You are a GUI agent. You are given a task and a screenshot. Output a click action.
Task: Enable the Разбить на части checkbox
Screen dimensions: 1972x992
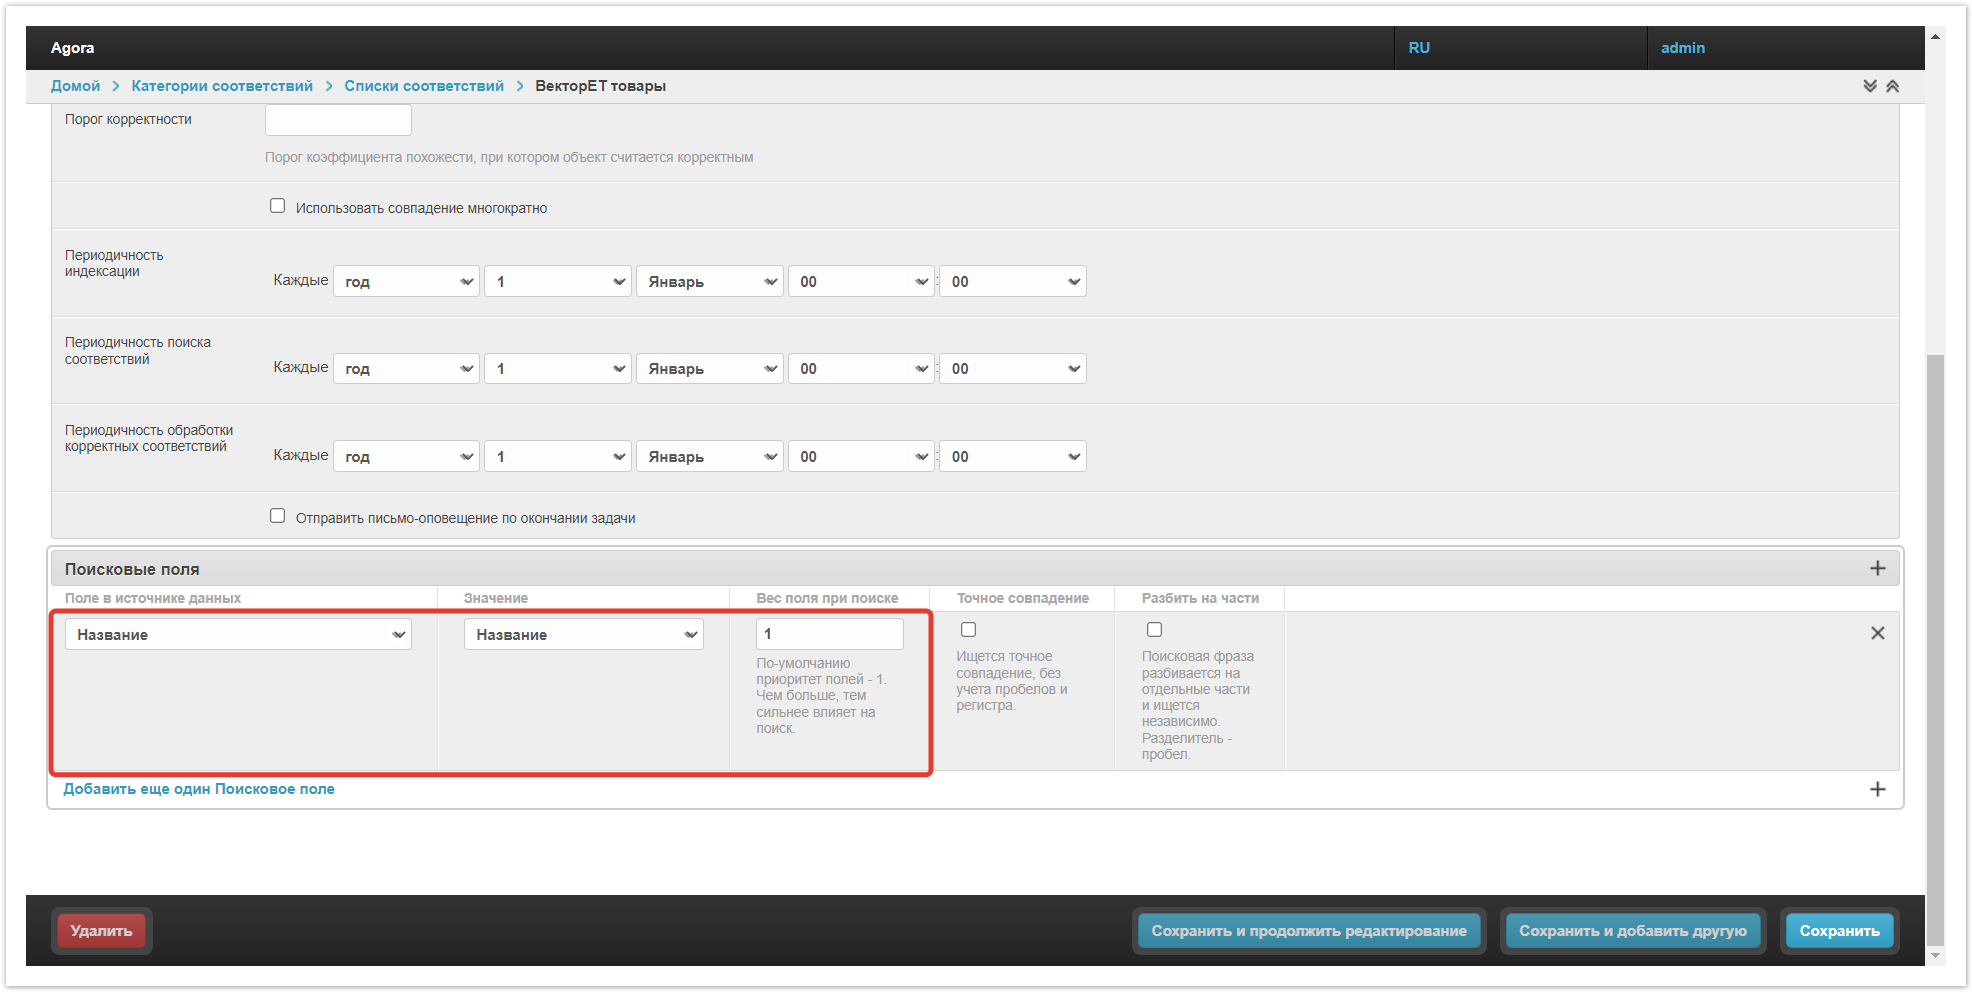tap(1154, 630)
